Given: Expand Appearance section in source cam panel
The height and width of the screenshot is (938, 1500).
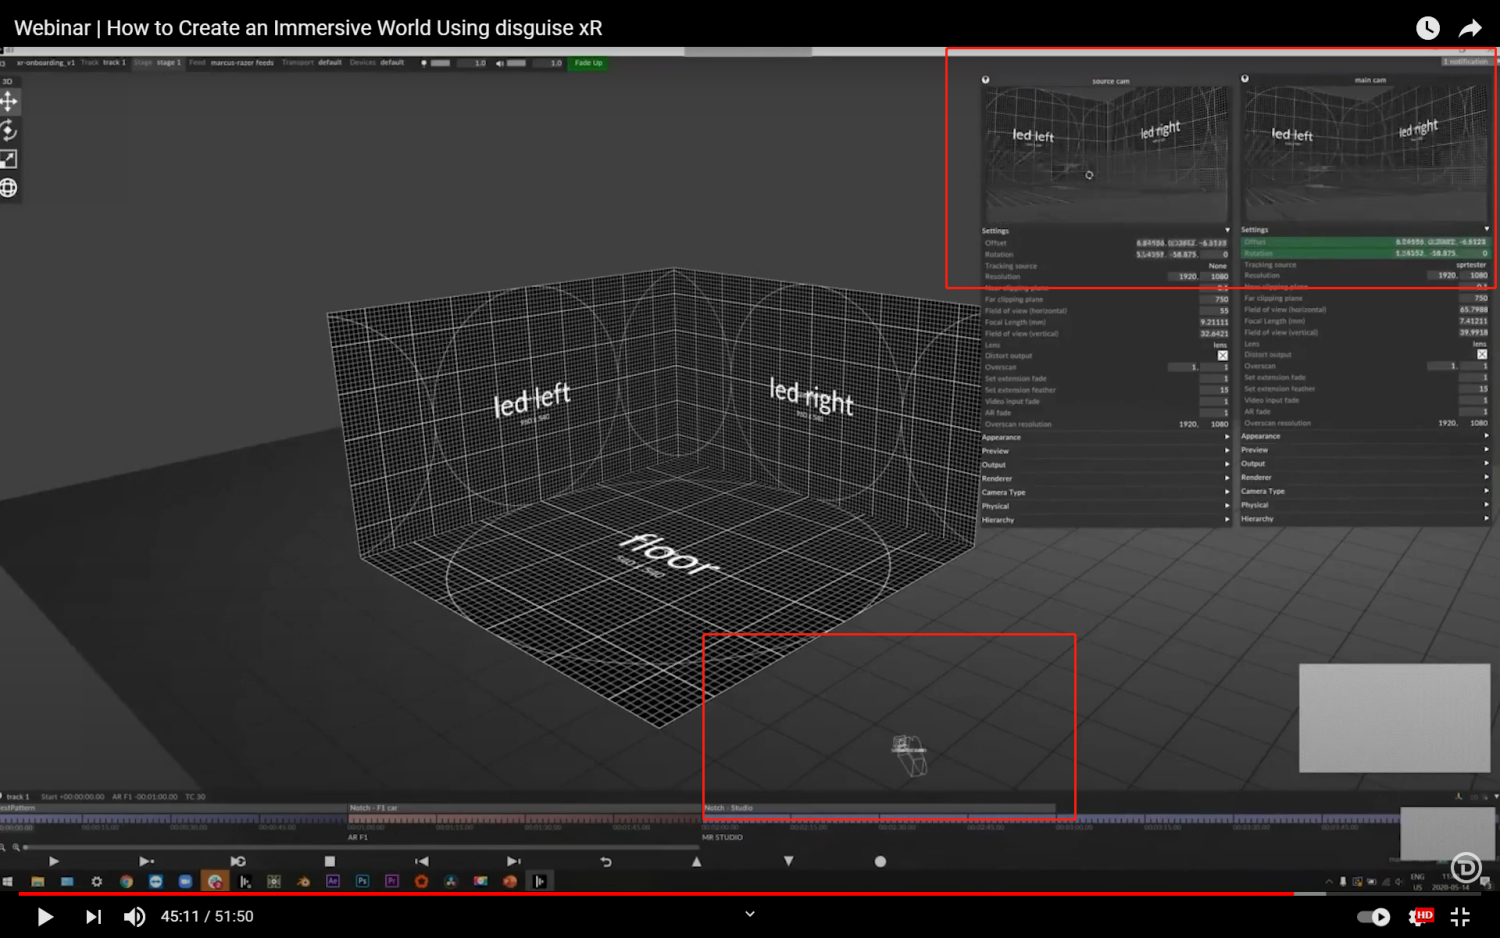Looking at the screenshot, I should 1106,437.
